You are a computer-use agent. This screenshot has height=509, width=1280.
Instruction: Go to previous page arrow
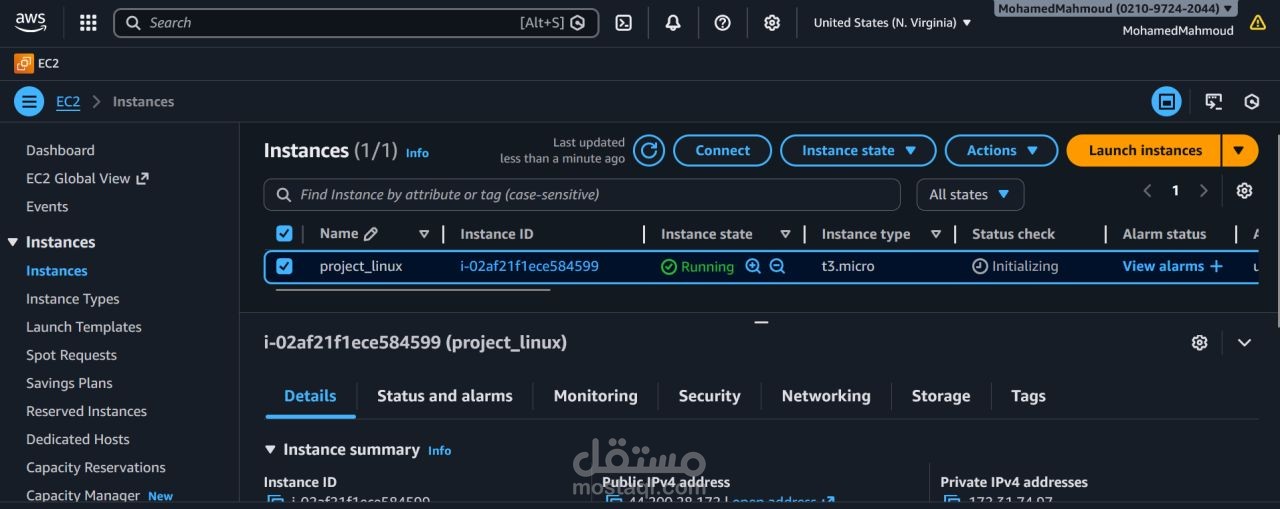click(x=1147, y=191)
